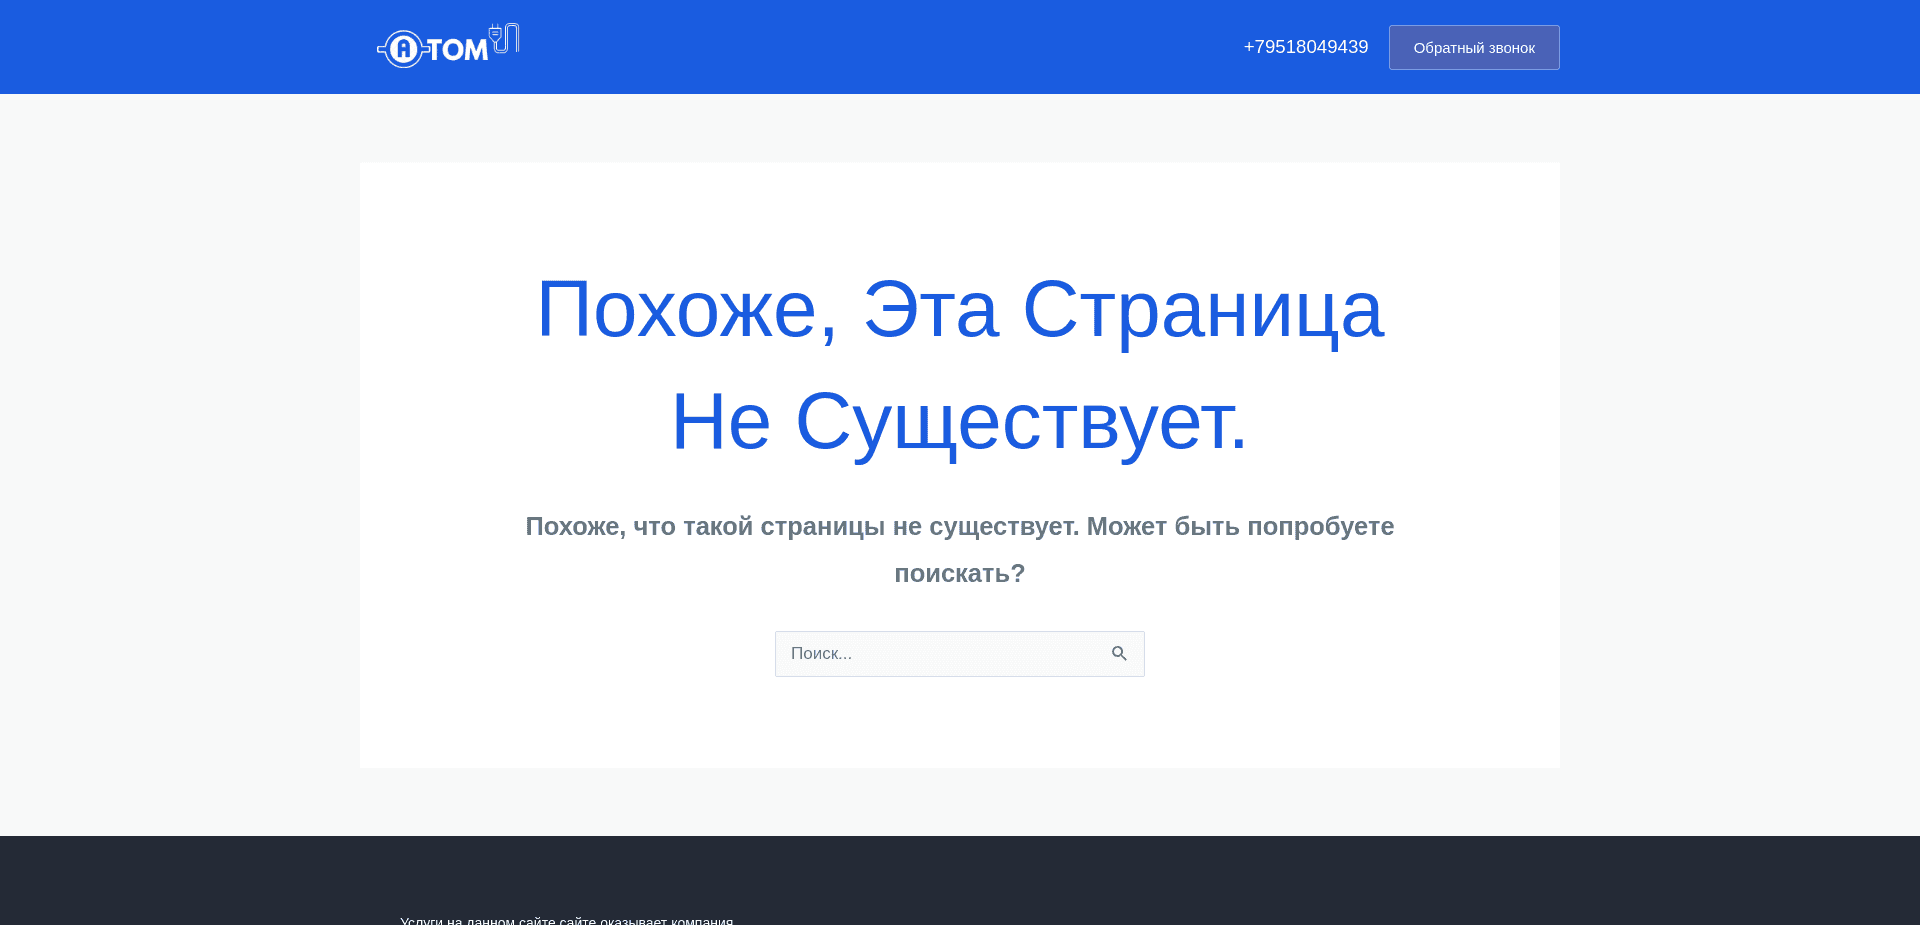
Task: Click the Atom company logo
Action: coord(448,46)
